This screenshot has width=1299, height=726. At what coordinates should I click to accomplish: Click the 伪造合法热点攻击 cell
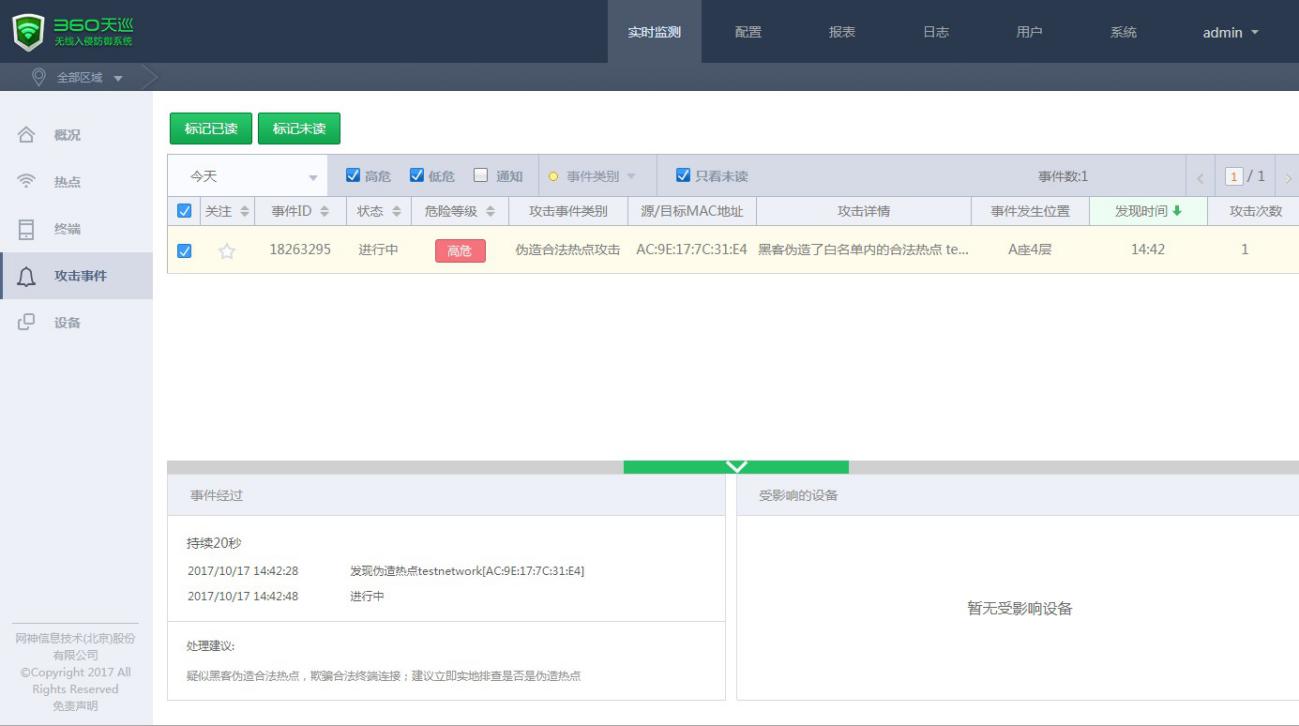point(568,250)
